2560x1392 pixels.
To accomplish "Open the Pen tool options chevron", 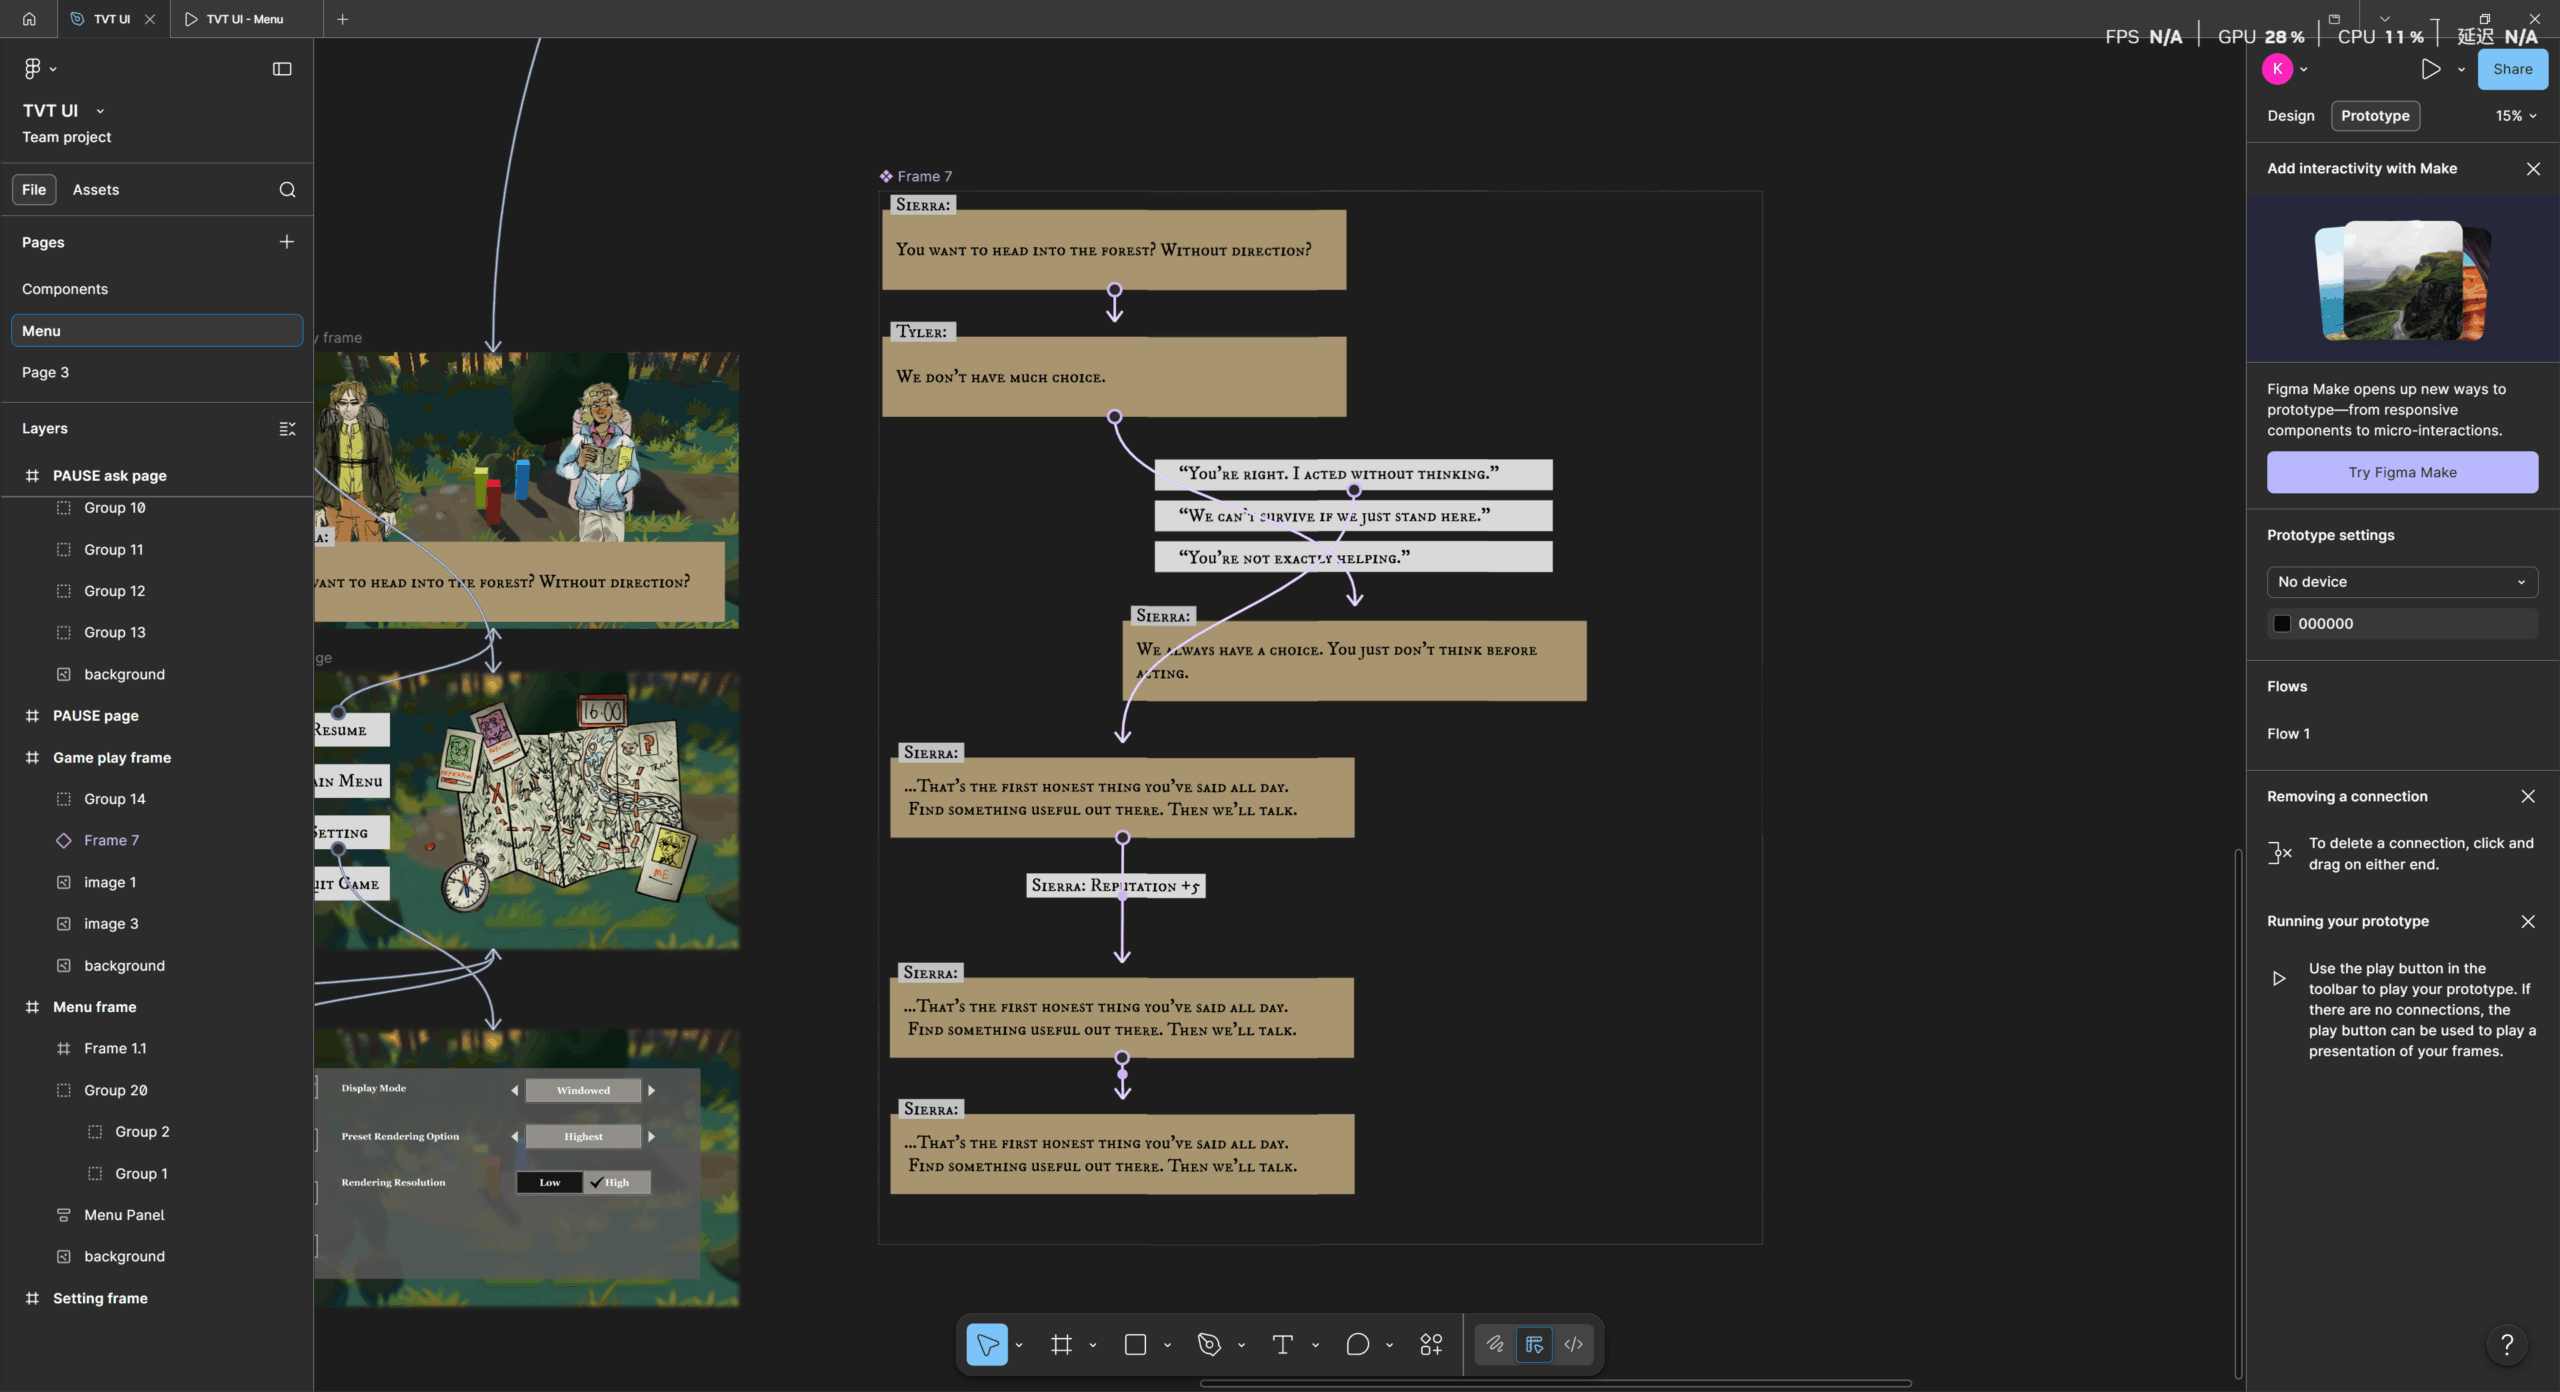I will pyautogui.click(x=1241, y=1345).
